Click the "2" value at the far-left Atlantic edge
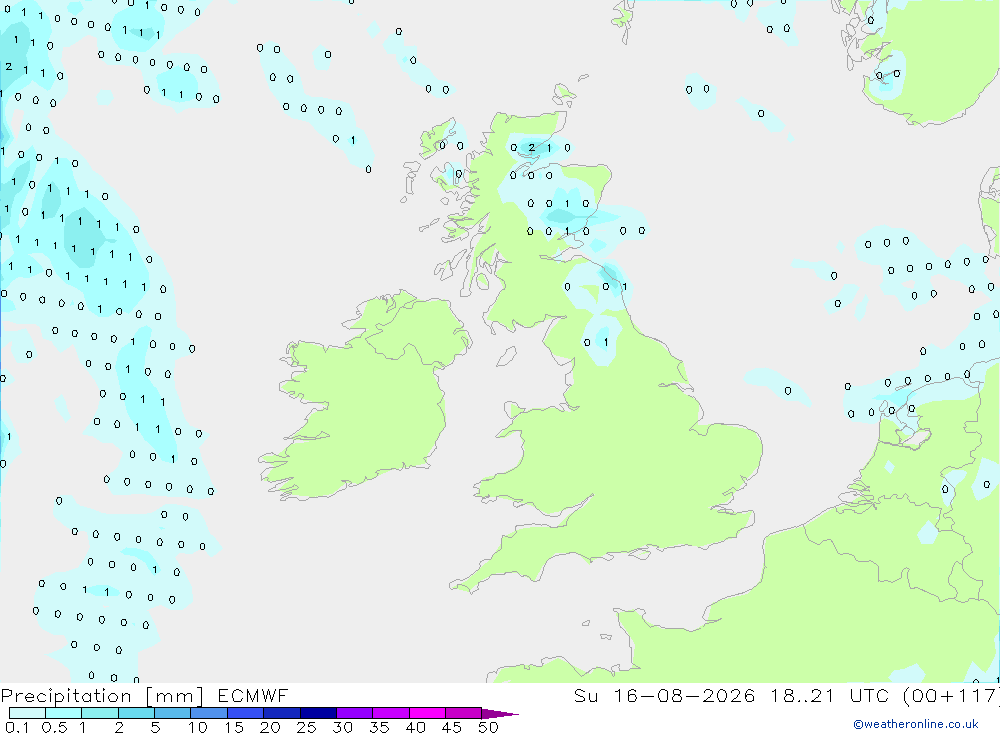The width and height of the screenshot is (1000, 733). click(x=8, y=66)
